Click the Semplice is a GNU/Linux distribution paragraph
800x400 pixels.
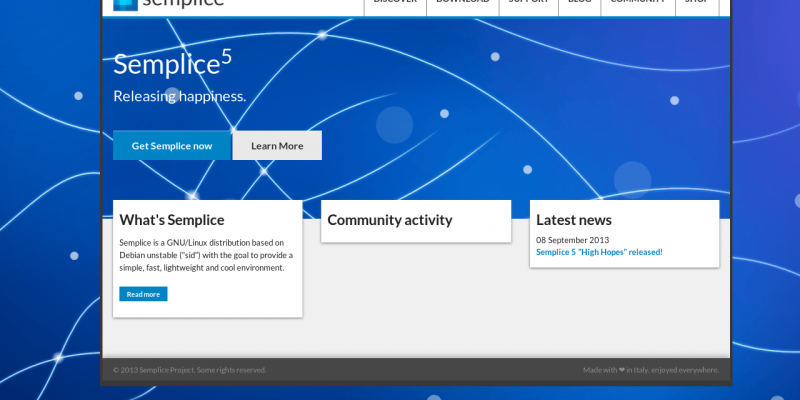(x=206, y=255)
